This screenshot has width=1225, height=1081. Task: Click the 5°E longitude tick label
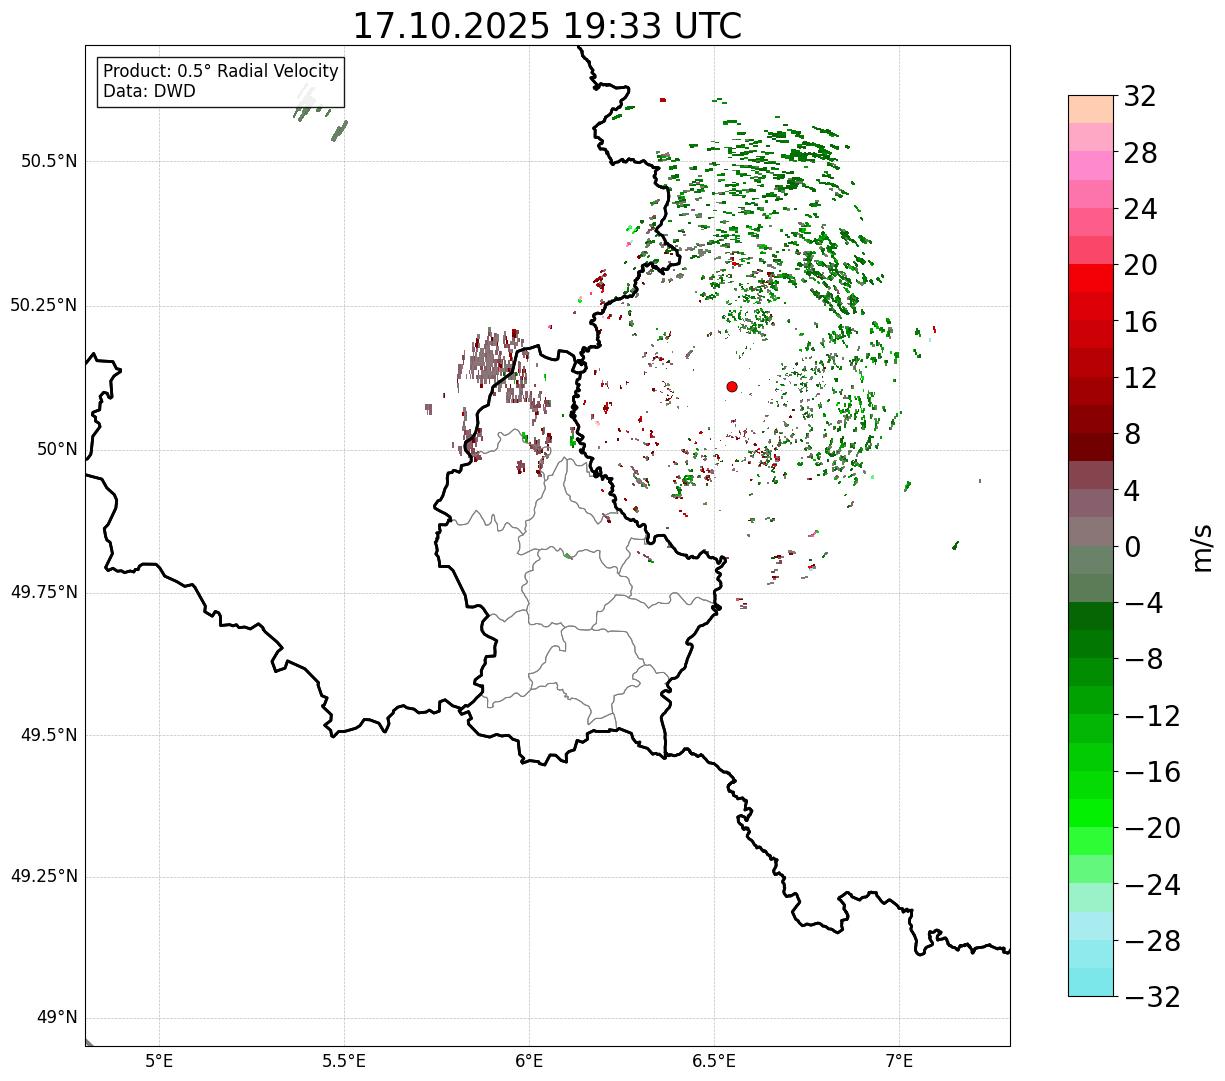(159, 1060)
